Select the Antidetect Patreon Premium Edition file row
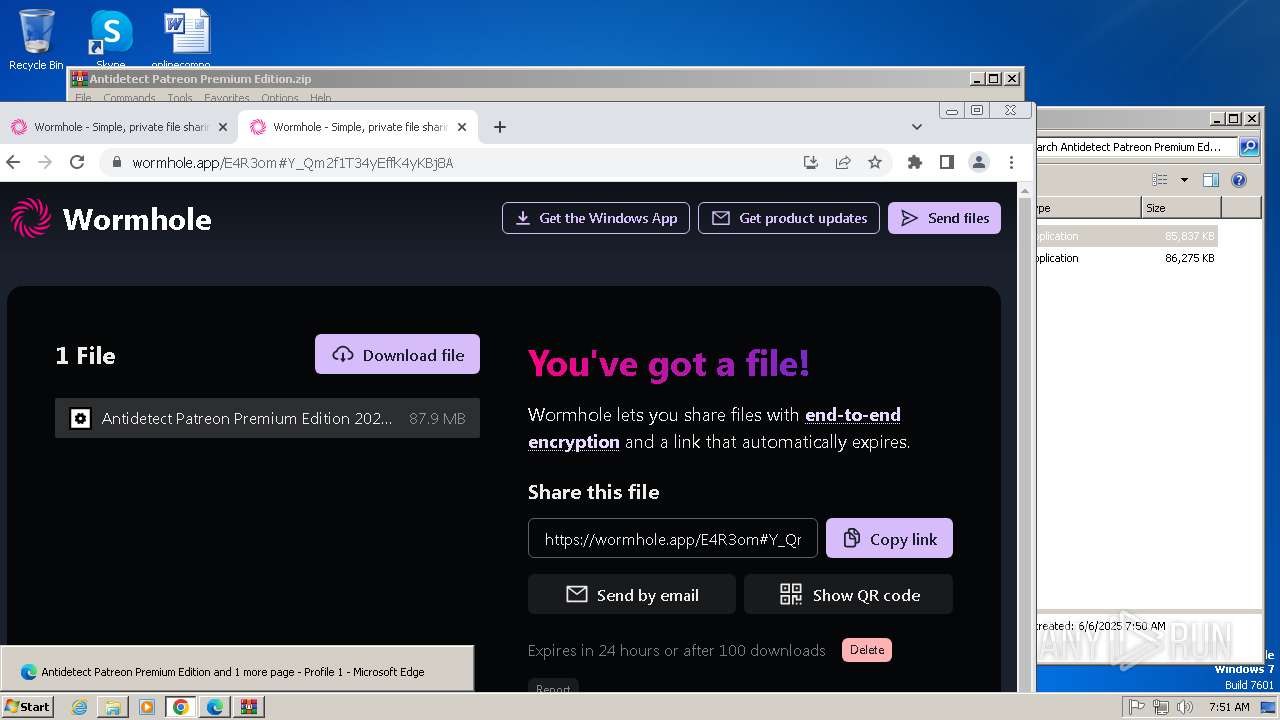The width and height of the screenshot is (1280, 720). pyautogui.click(x=267, y=418)
